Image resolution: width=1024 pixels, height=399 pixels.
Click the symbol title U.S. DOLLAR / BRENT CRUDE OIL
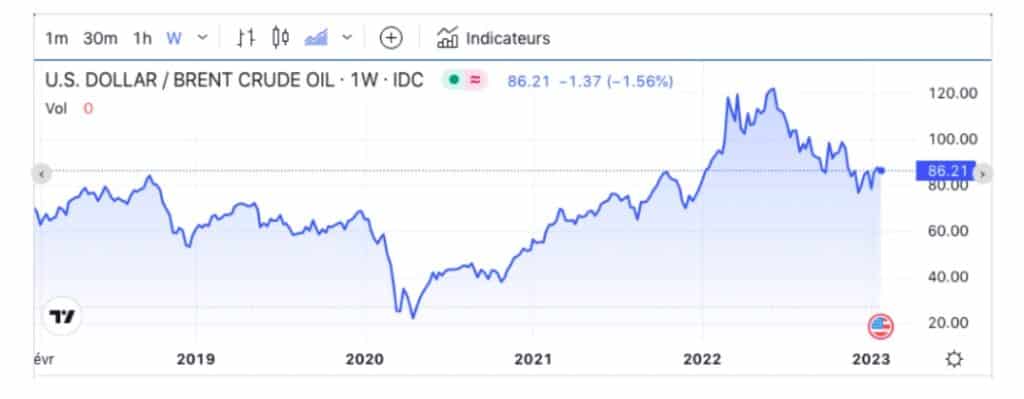click(192, 80)
